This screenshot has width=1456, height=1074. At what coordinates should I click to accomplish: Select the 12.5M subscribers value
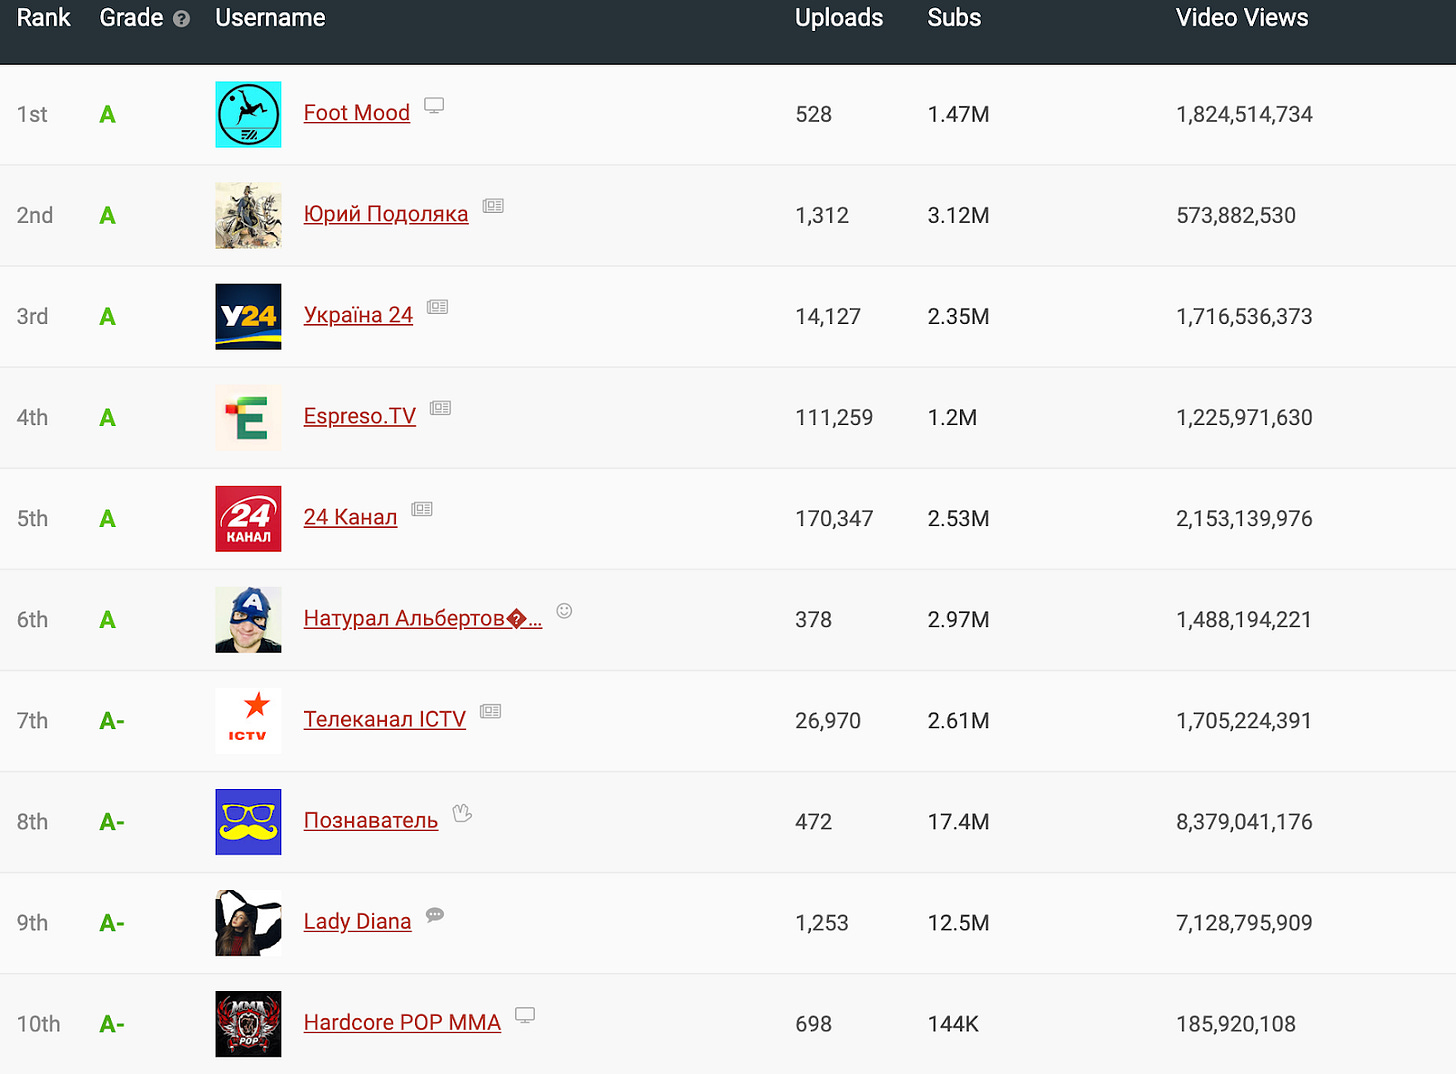click(x=958, y=923)
